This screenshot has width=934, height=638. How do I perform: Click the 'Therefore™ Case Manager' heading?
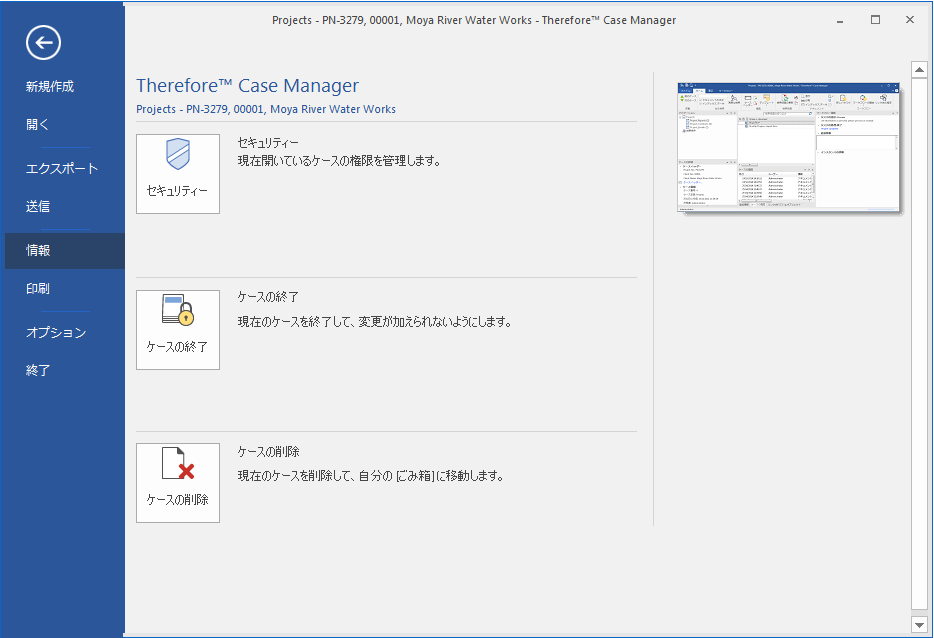248,86
